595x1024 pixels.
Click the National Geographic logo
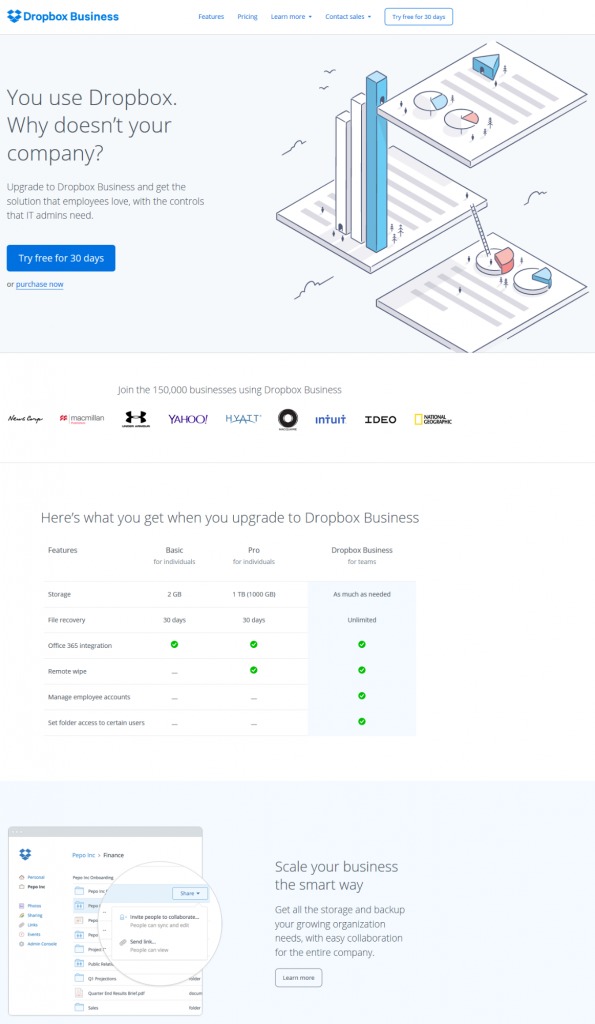[x=433, y=419]
